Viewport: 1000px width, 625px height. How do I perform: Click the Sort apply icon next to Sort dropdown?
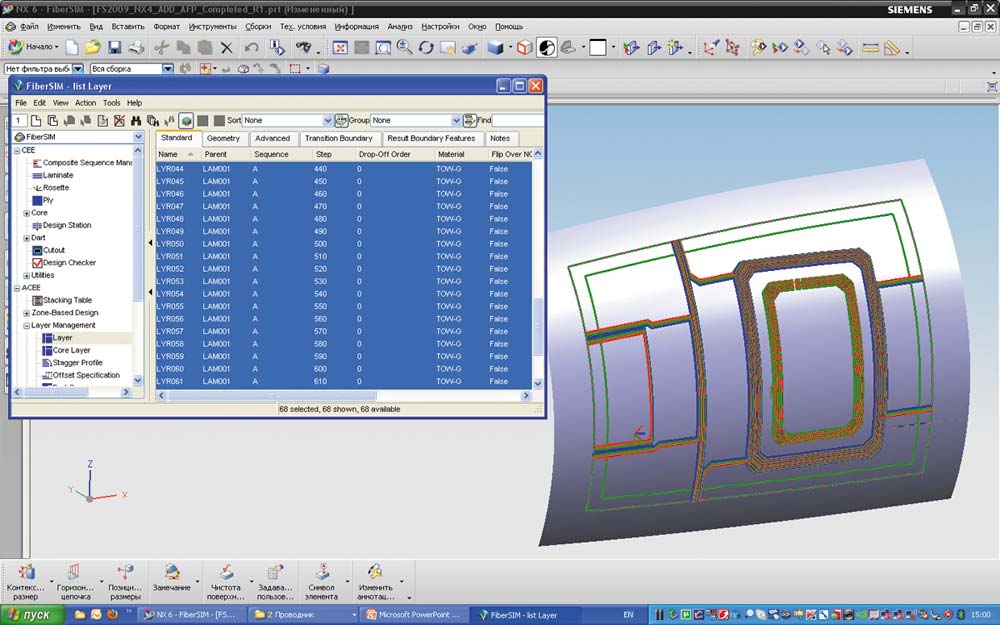[341, 120]
